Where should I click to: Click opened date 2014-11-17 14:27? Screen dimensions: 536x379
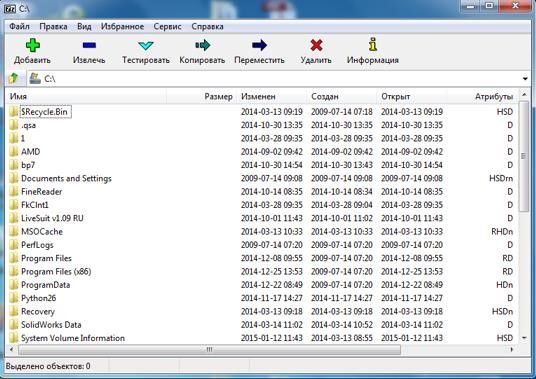(x=412, y=298)
